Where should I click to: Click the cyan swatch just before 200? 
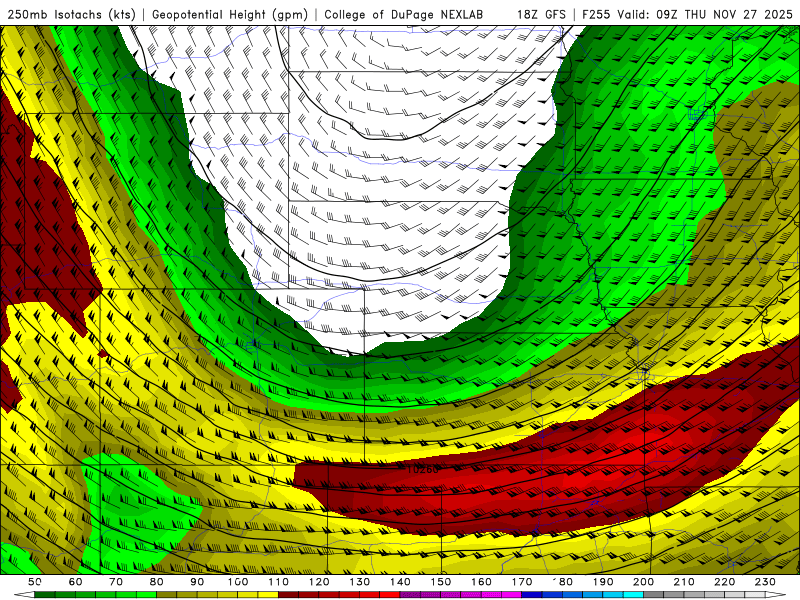tap(634, 594)
